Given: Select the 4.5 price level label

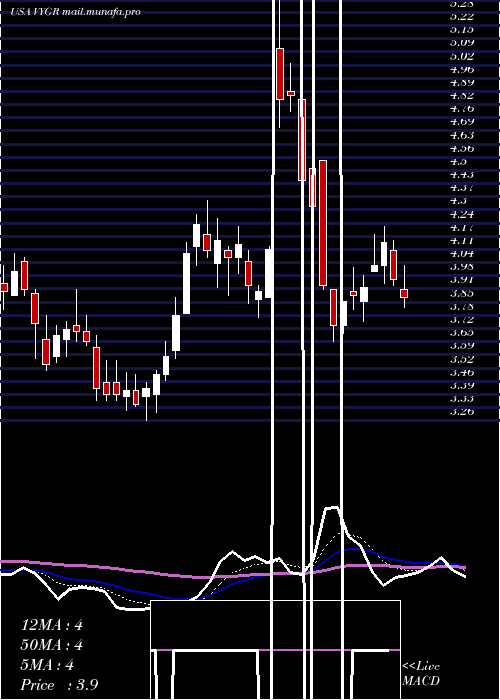Looking at the screenshot, I should pos(458,162).
